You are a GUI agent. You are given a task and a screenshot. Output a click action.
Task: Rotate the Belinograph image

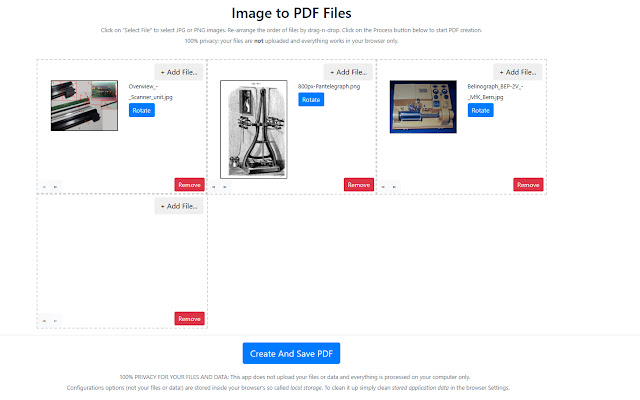pyautogui.click(x=480, y=111)
